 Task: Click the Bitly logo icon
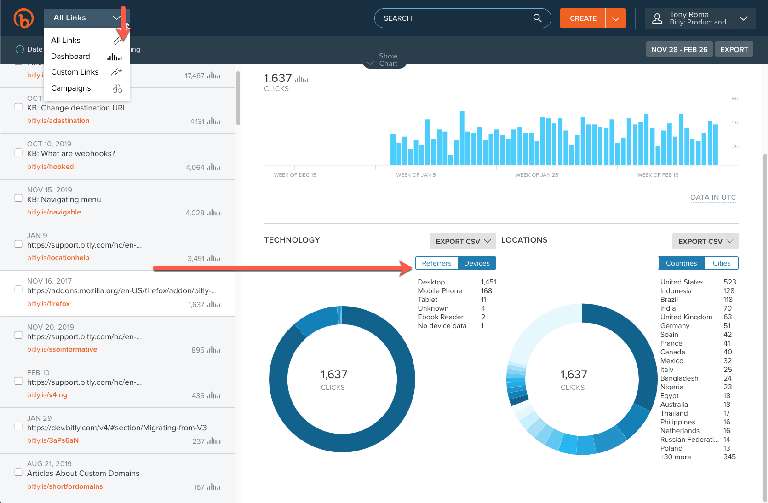(23, 19)
